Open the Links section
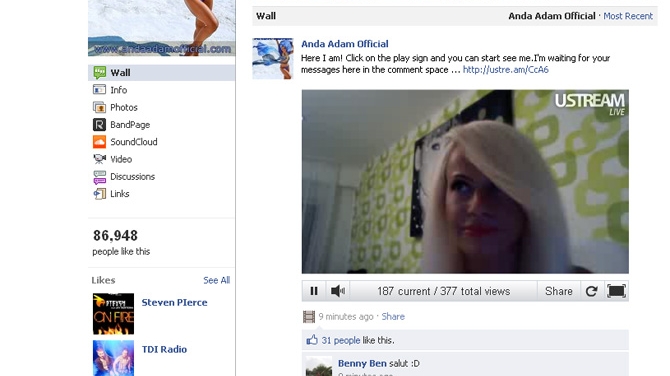 point(120,194)
